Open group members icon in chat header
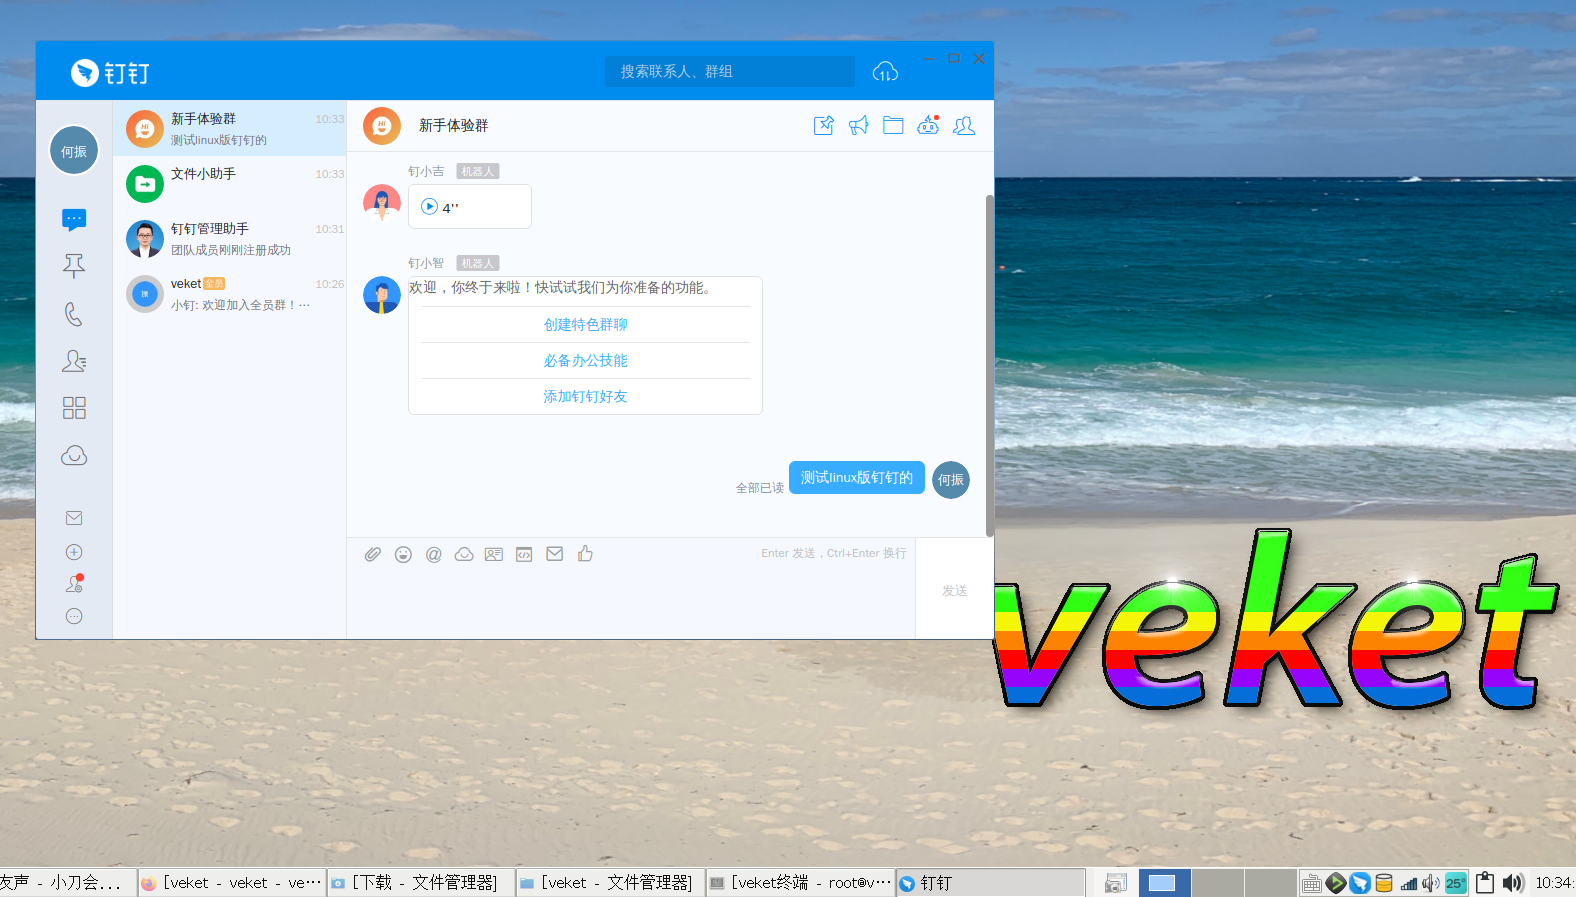The width and height of the screenshot is (1576, 897). click(x=964, y=125)
